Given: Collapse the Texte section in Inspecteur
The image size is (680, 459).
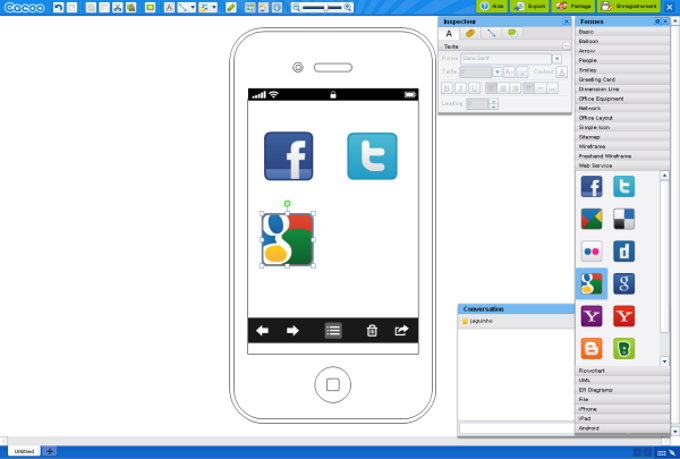Looking at the screenshot, I should tap(566, 46).
